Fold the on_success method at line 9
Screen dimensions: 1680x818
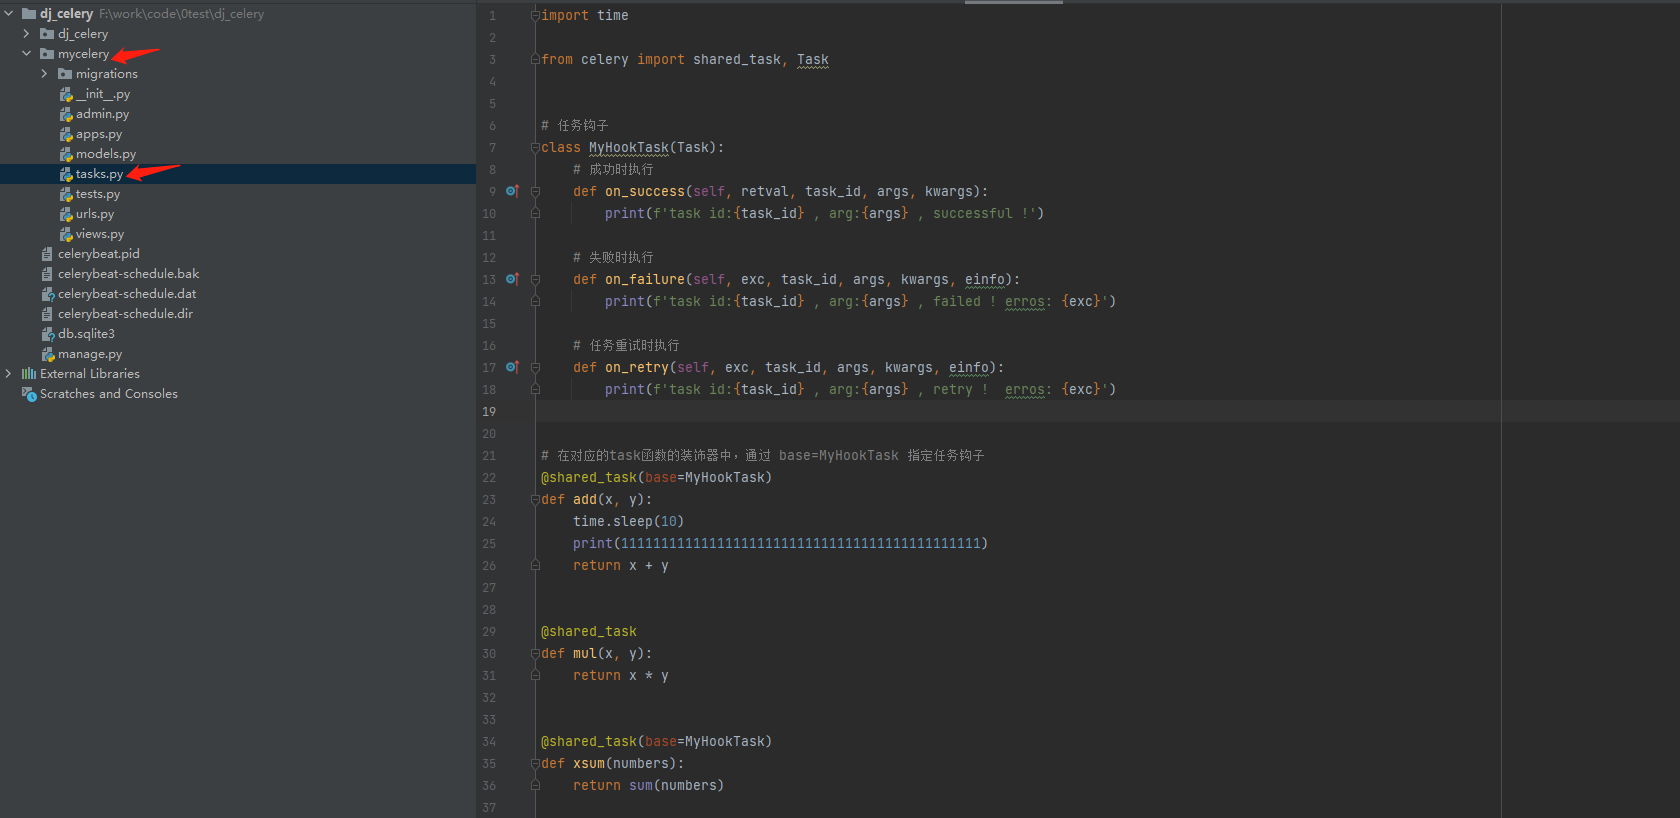point(535,191)
